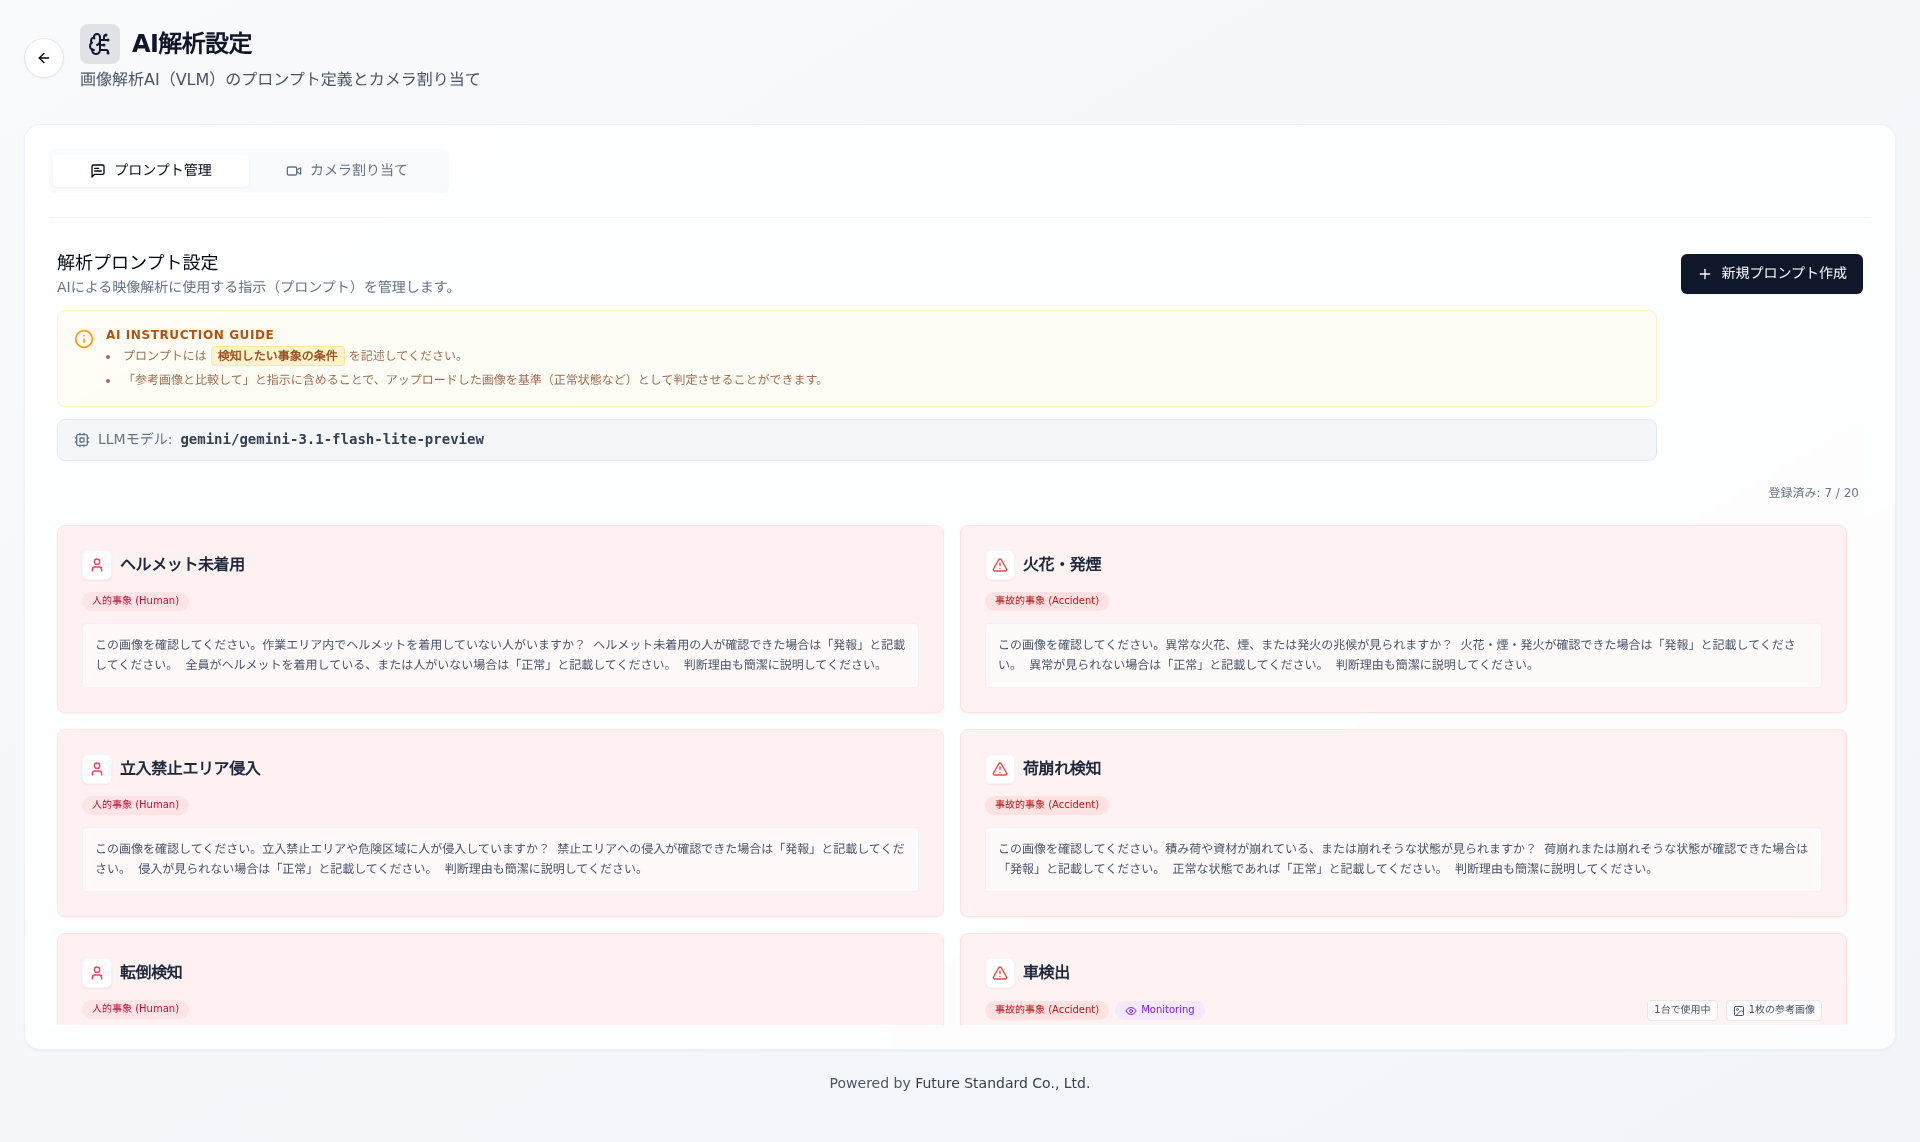This screenshot has height=1142, width=1920.
Task: Click the AI brain icon beside AI解析設定
Action: pyautogui.click(x=100, y=44)
